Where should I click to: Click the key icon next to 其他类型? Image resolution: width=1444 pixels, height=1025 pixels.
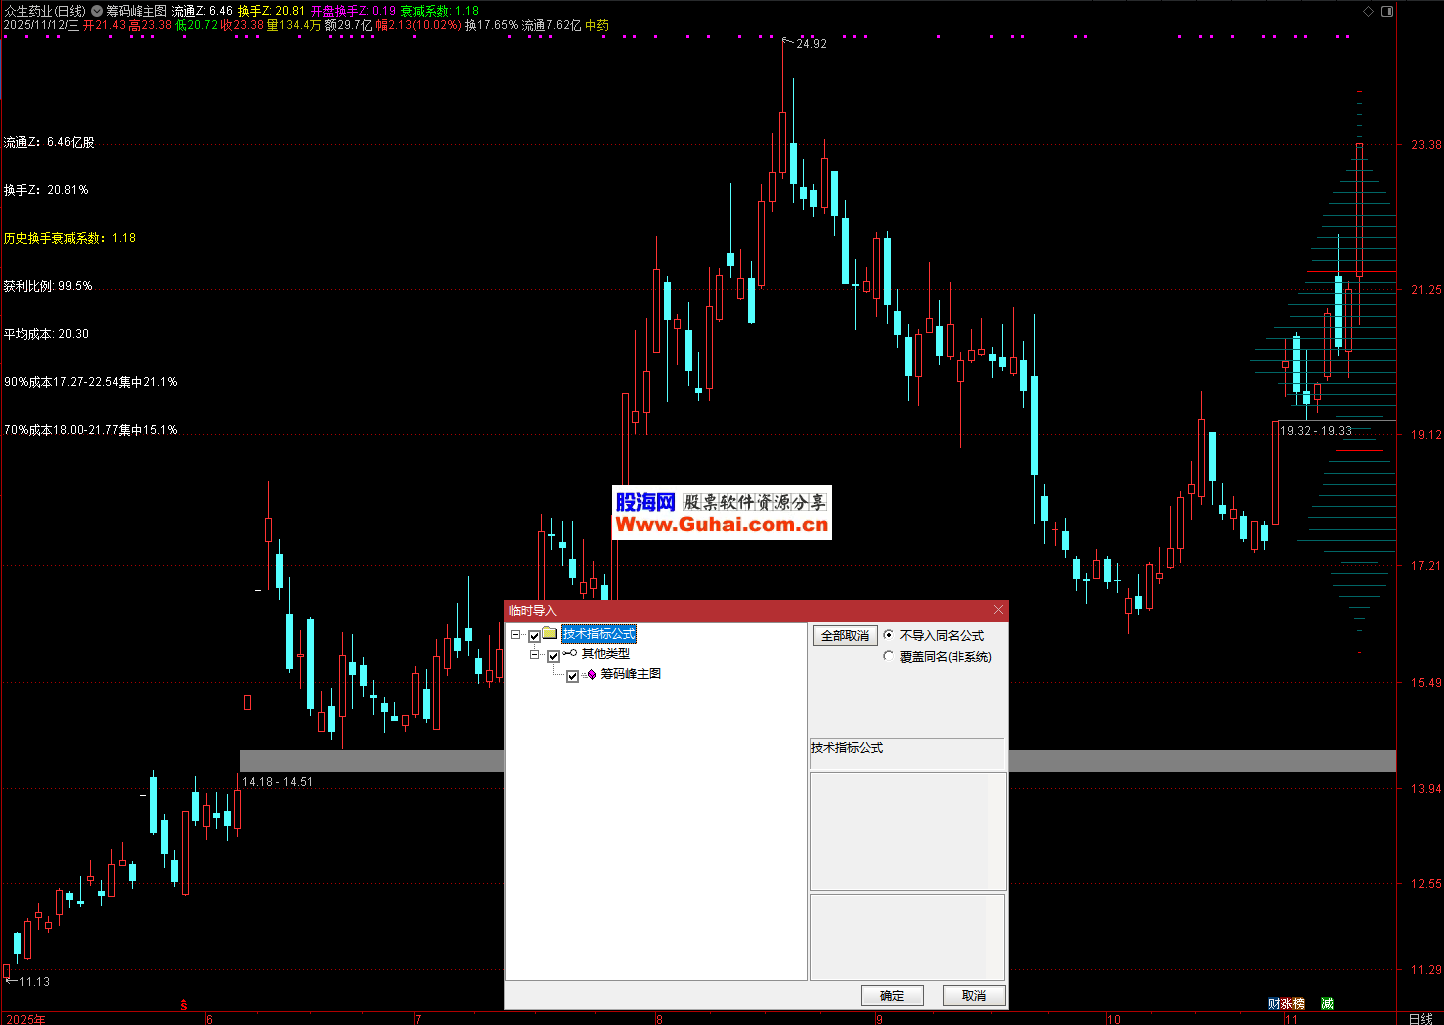tap(569, 654)
